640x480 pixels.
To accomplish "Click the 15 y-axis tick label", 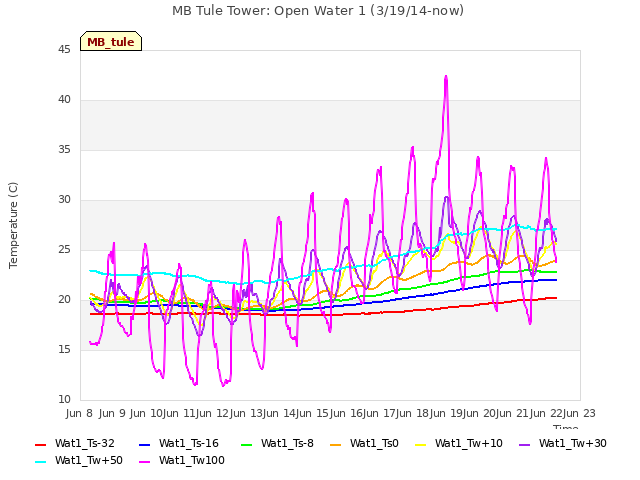I will (64, 350).
